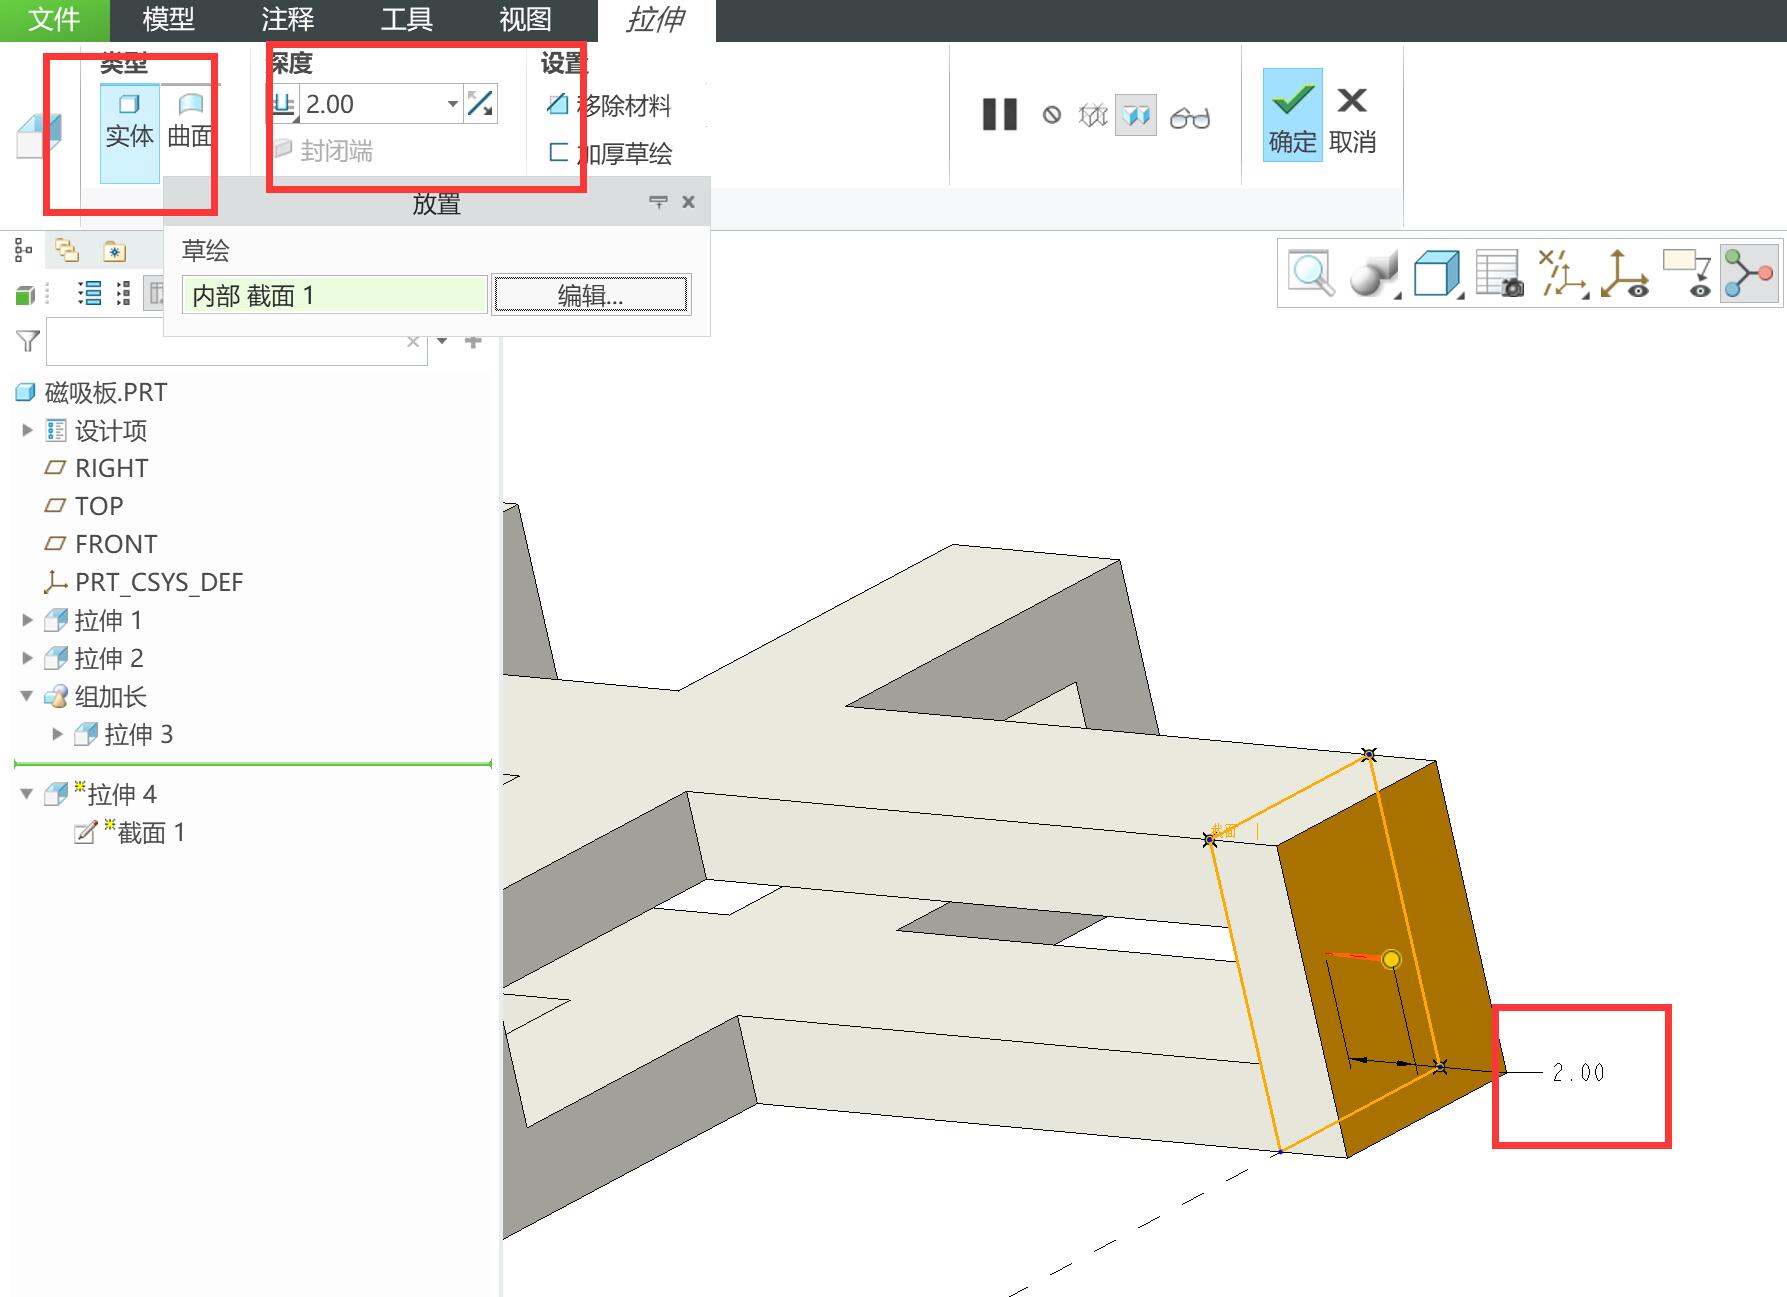Collapse the 组加长 group node
The width and height of the screenshot is (1787, 1297).
pos(28,696)
